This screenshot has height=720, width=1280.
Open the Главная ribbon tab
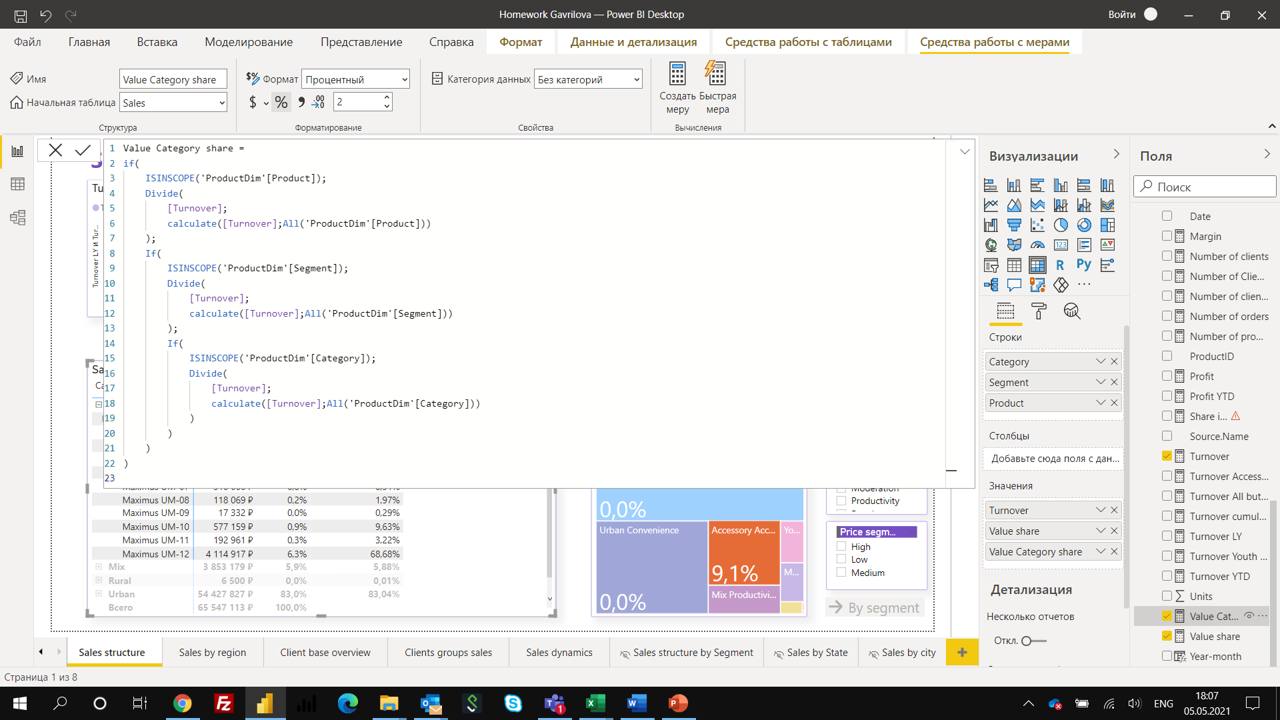coord(89,42)
